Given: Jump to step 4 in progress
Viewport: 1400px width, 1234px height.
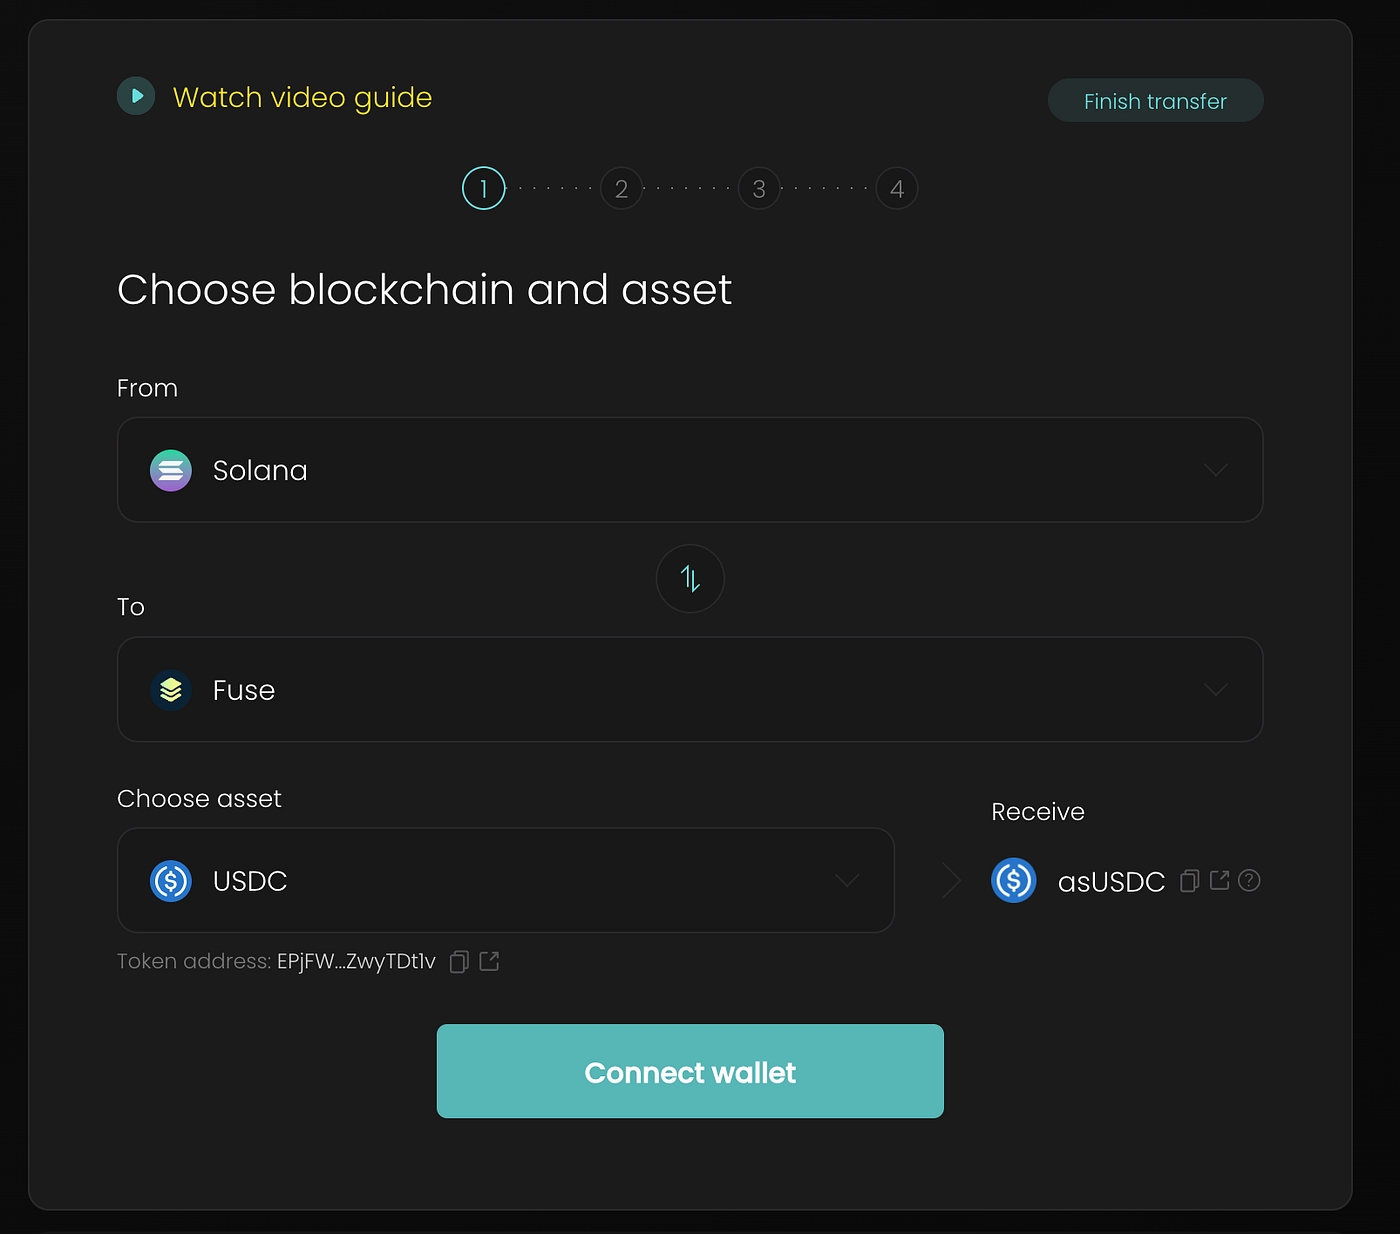Looking at the screenshot, I should [x=897, y=188].
